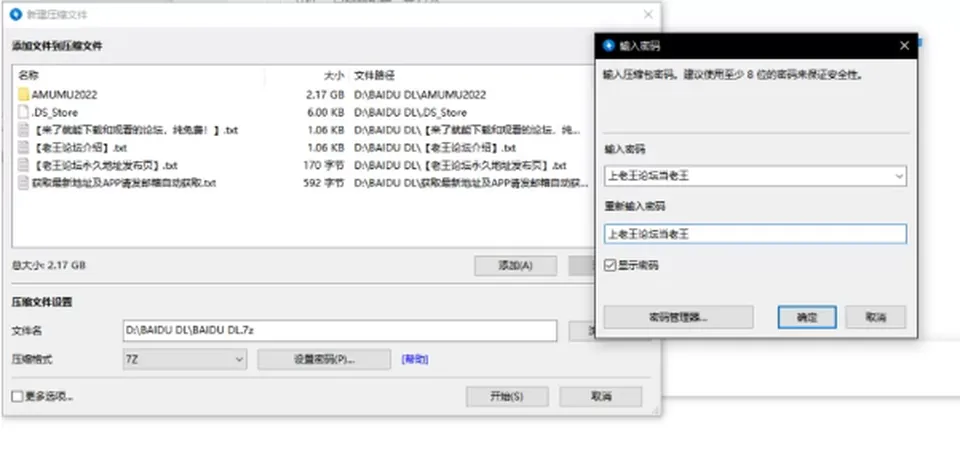The image size is (960, 452).
Task: Click the app icon in 输入密码 title bar
Action: click(609, 46)
